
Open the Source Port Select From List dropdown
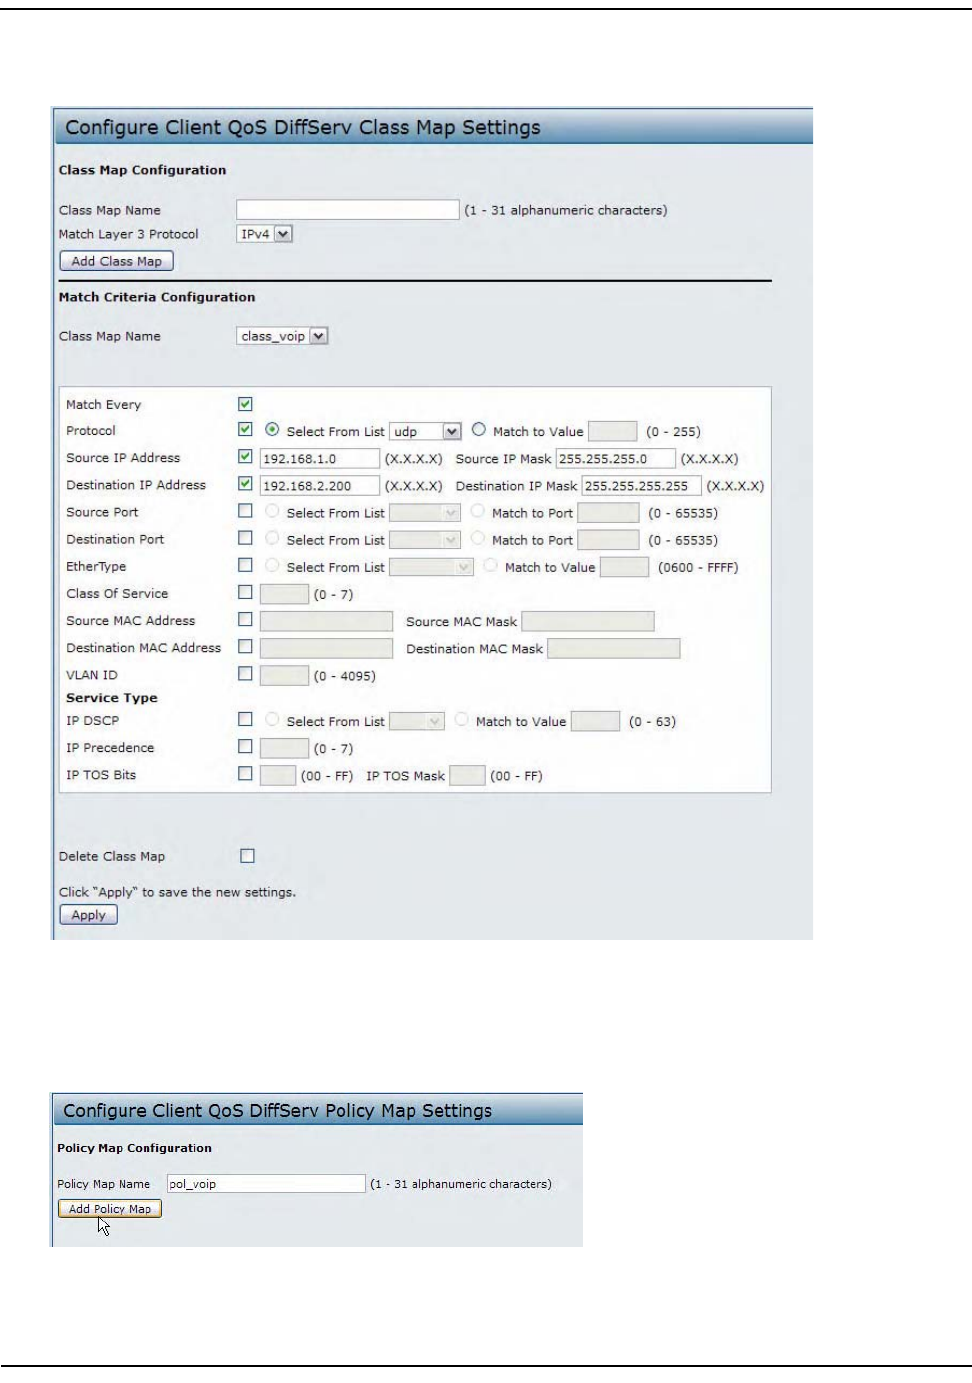tap(425, 512)
